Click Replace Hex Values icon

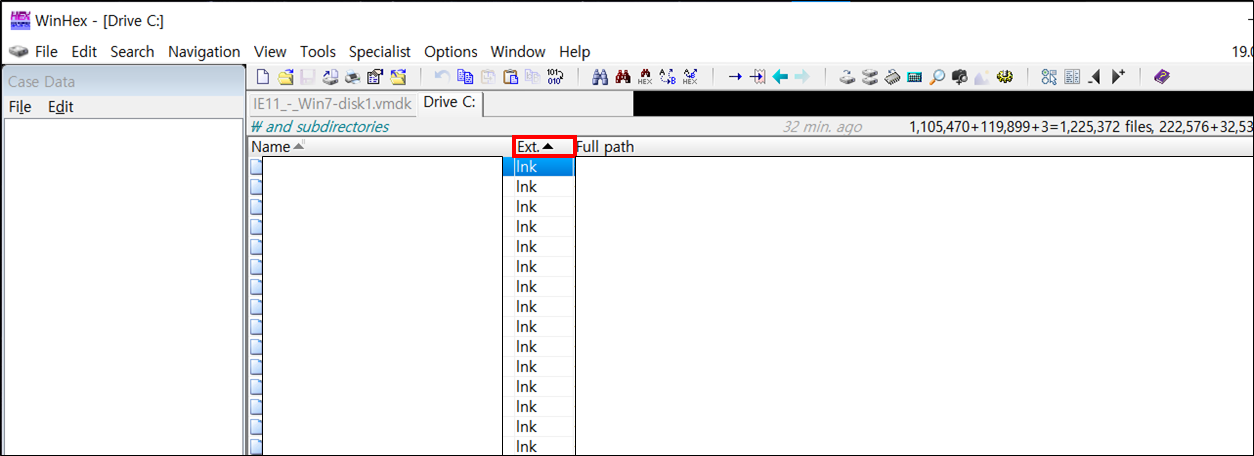690,76
